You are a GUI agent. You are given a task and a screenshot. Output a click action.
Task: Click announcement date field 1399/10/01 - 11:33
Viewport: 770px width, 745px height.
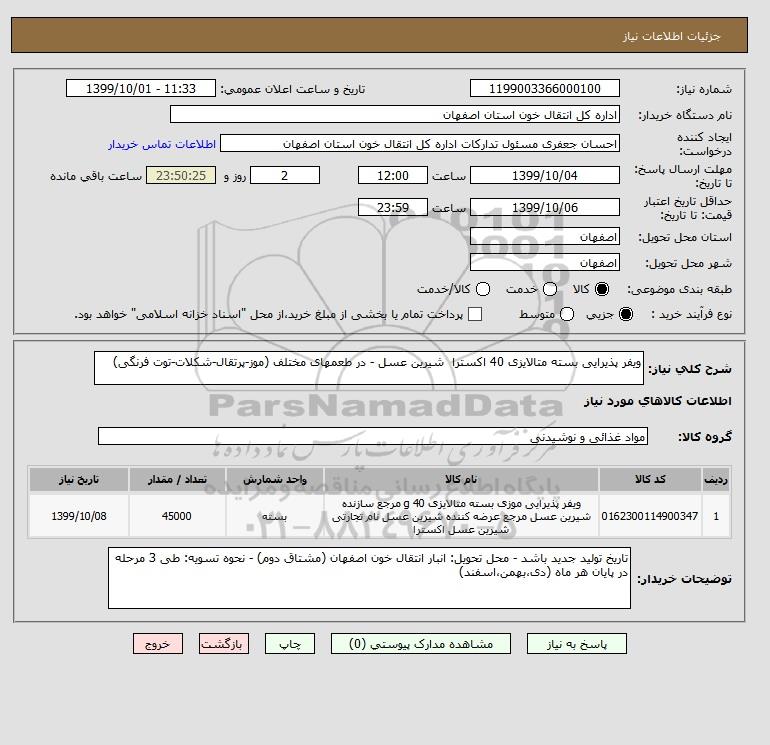click(141, 88)
